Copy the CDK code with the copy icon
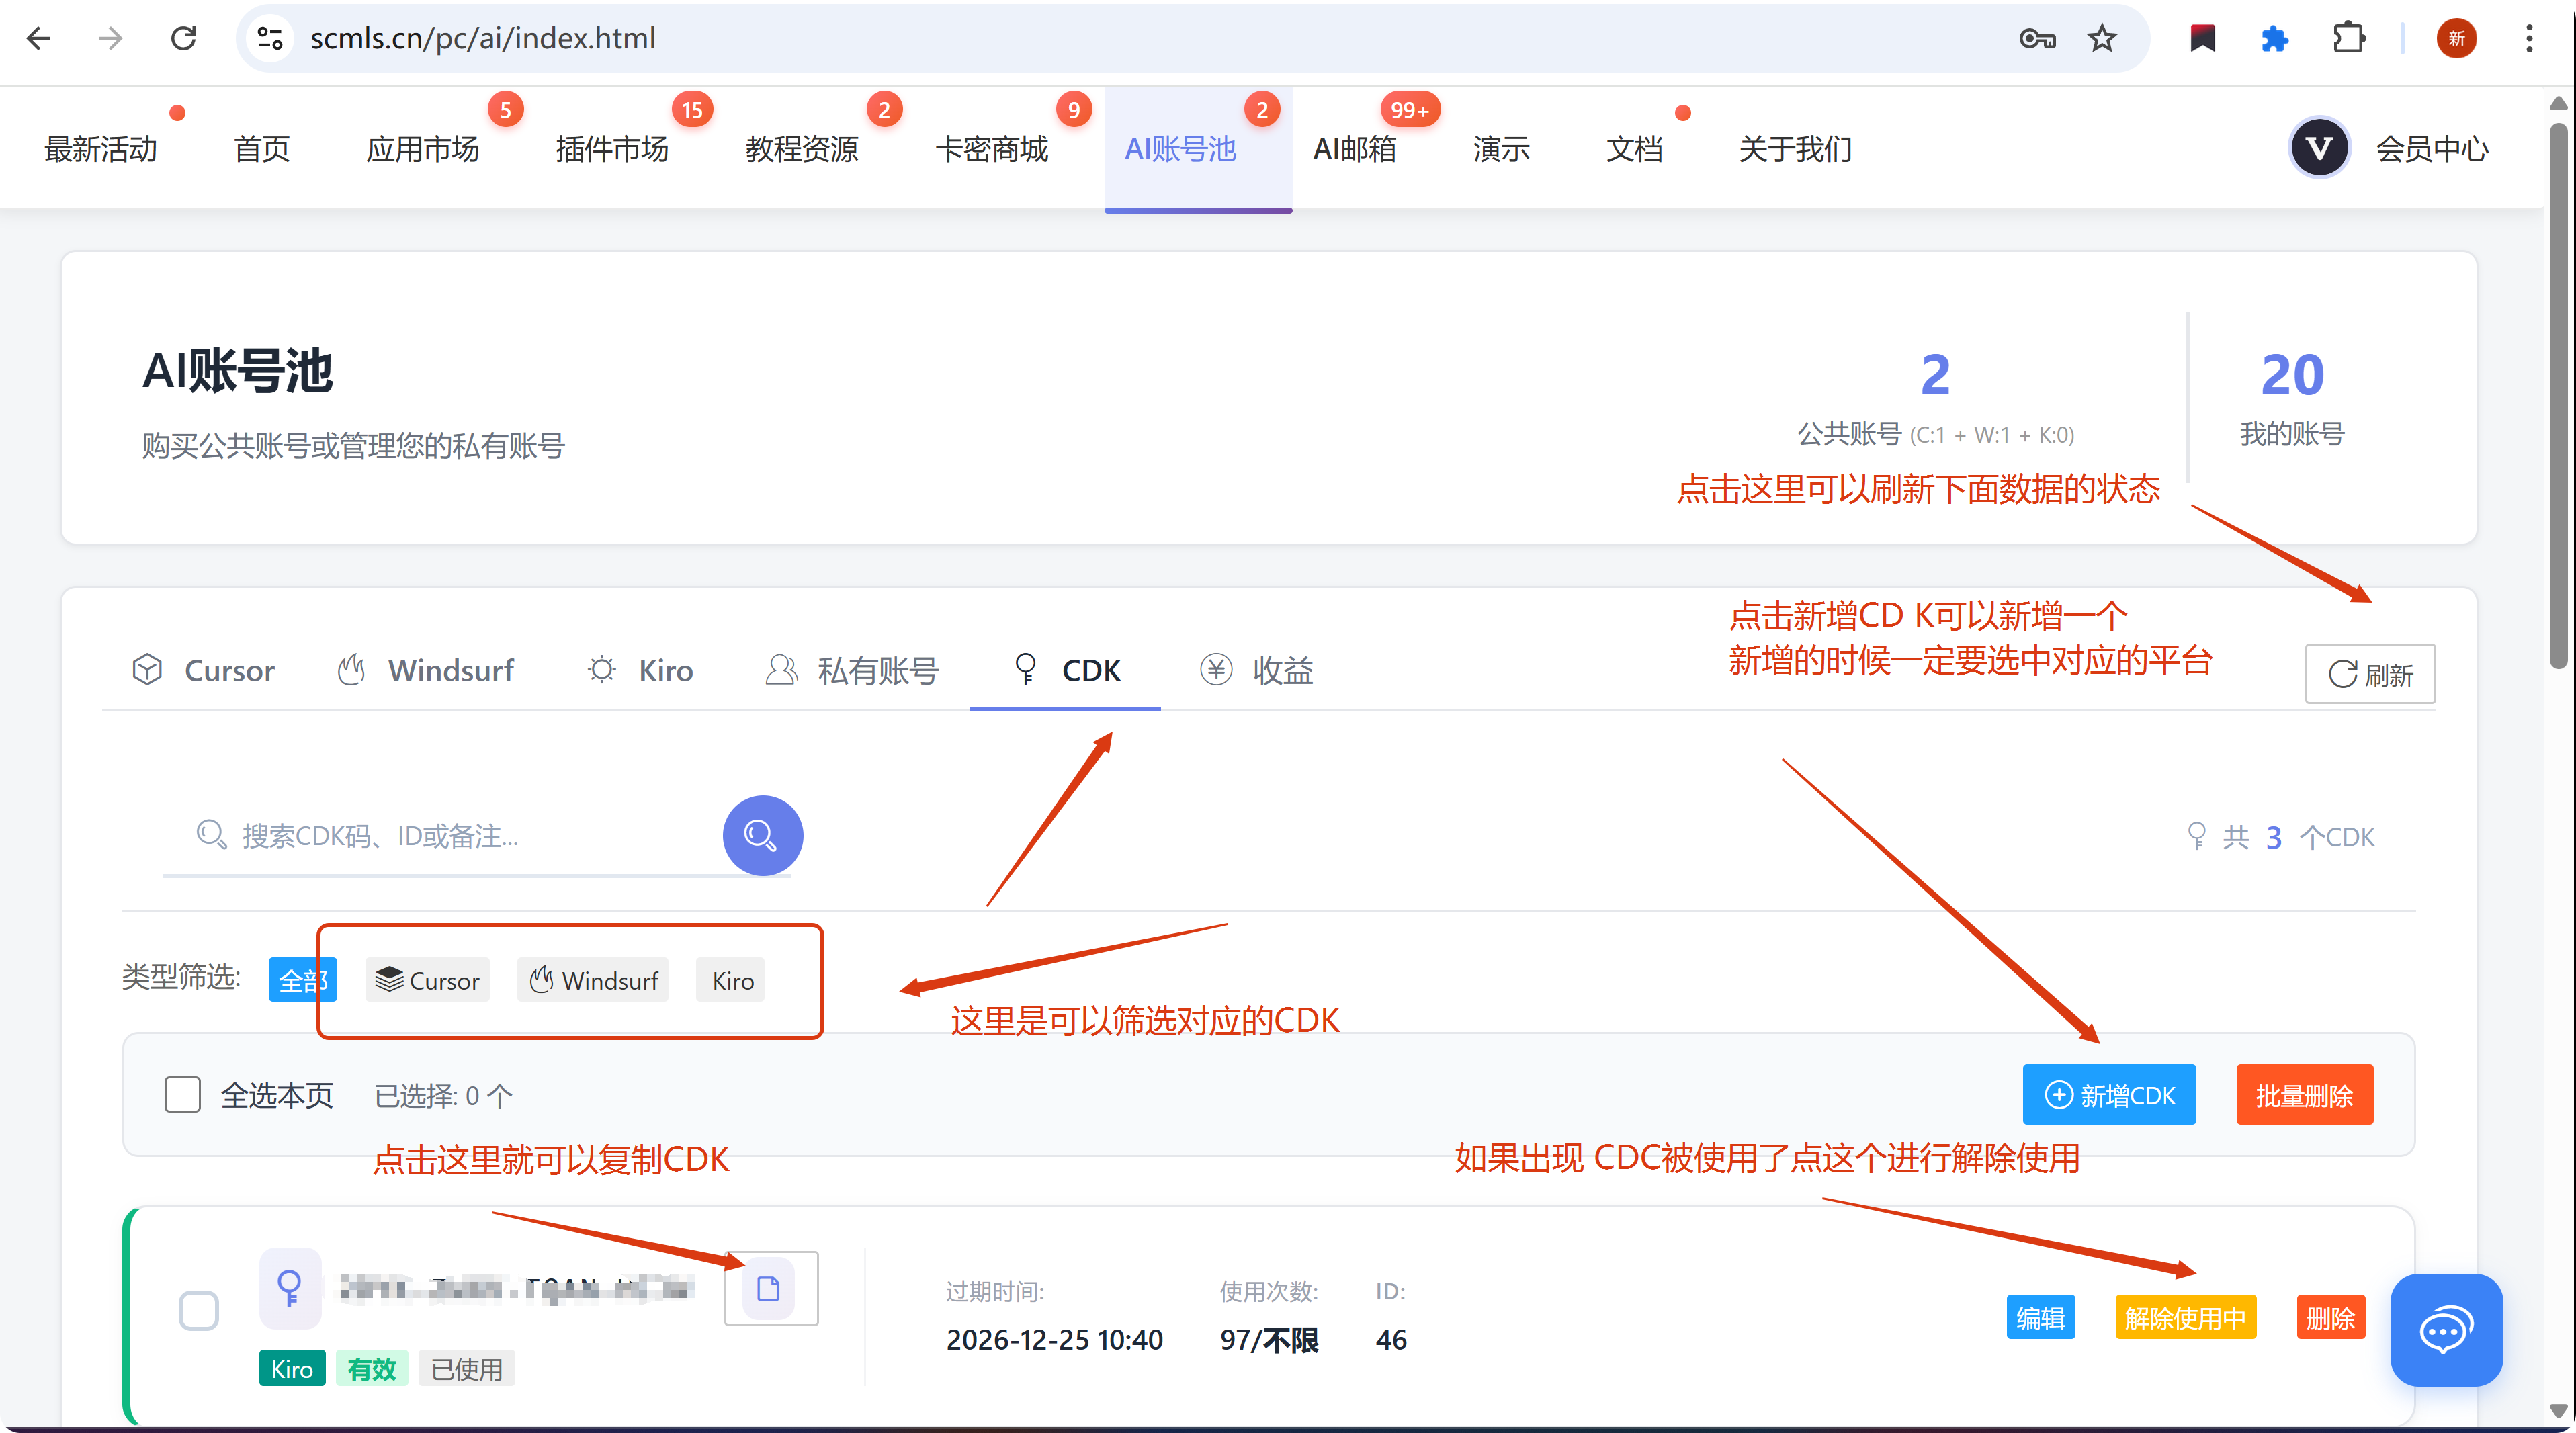 click(x=768, y=1288)
